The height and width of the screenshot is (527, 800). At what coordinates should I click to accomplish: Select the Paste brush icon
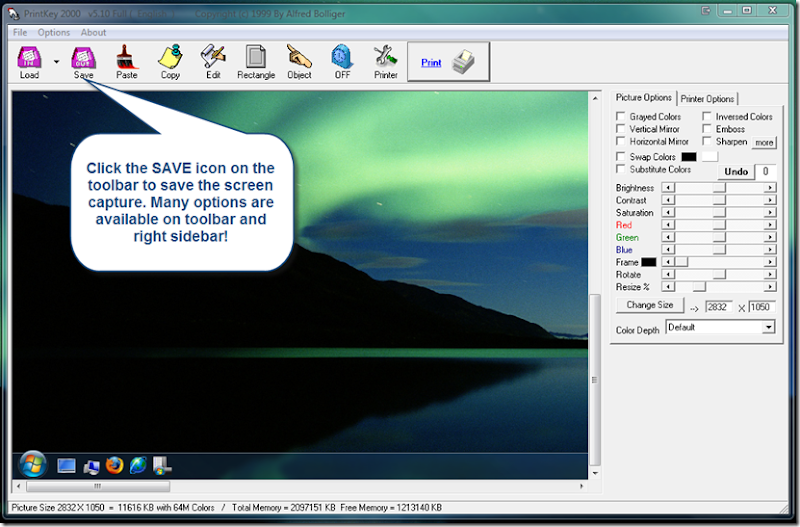[126, 57]
